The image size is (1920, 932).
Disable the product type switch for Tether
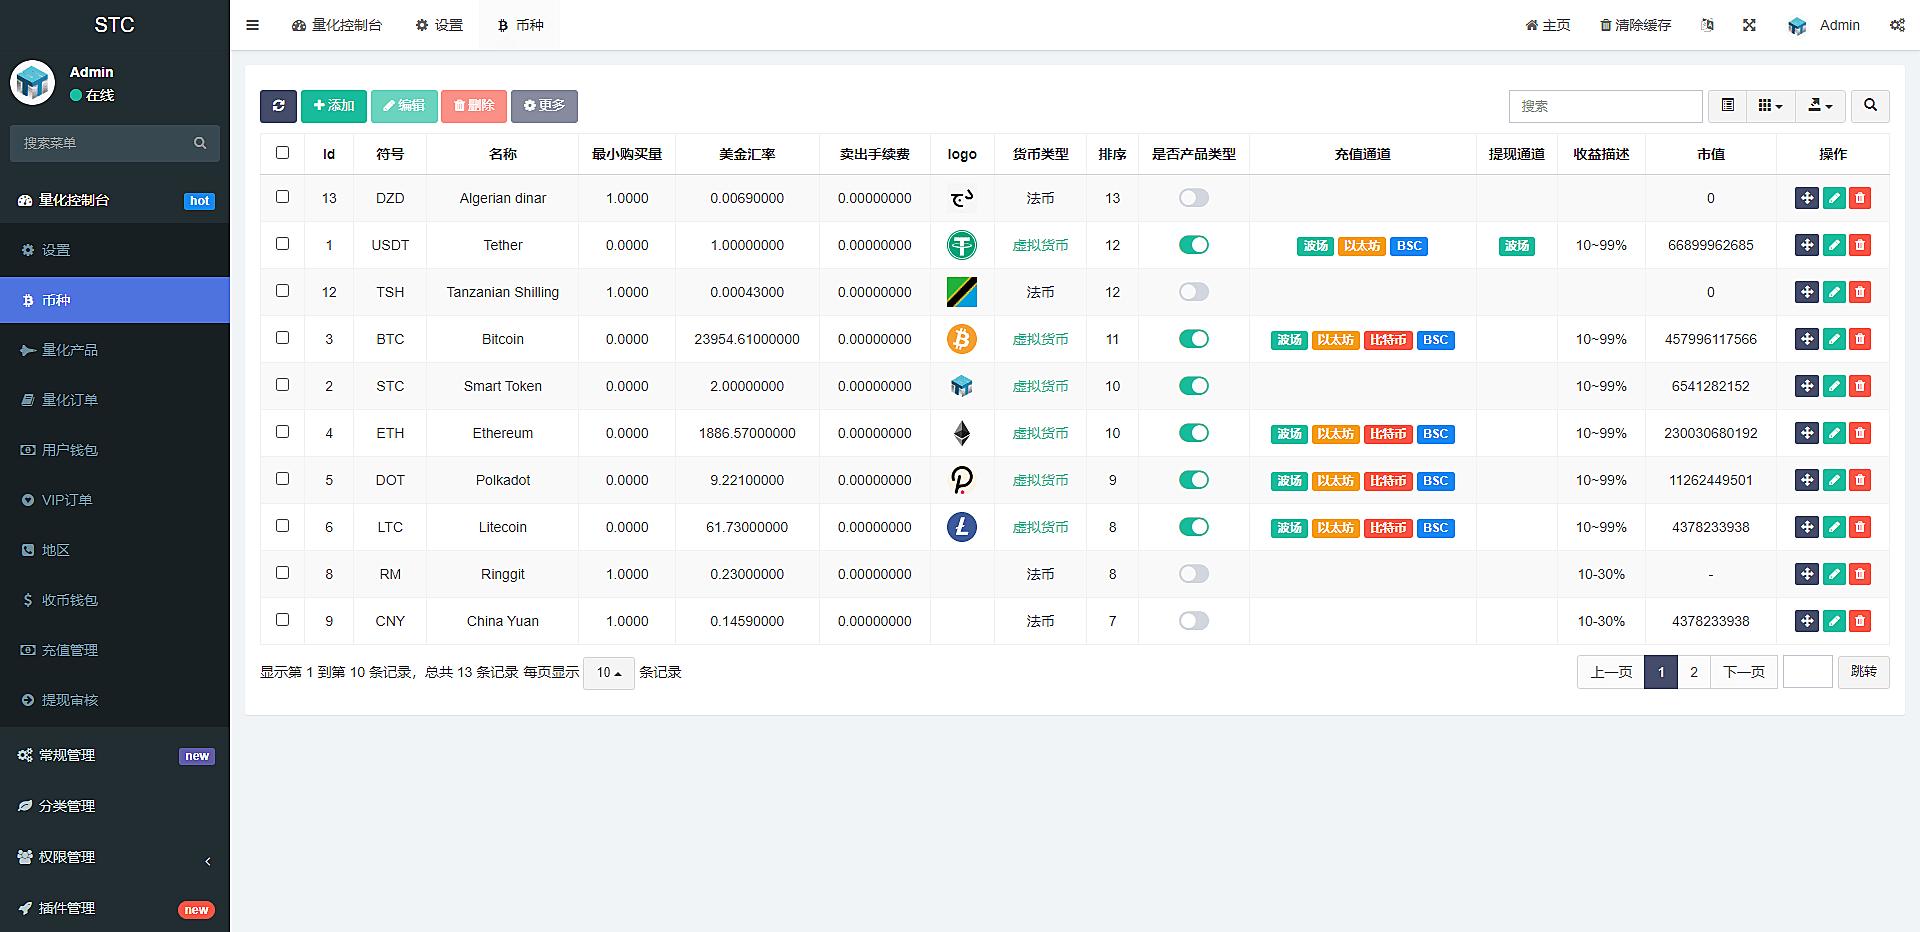point(1193,245)
